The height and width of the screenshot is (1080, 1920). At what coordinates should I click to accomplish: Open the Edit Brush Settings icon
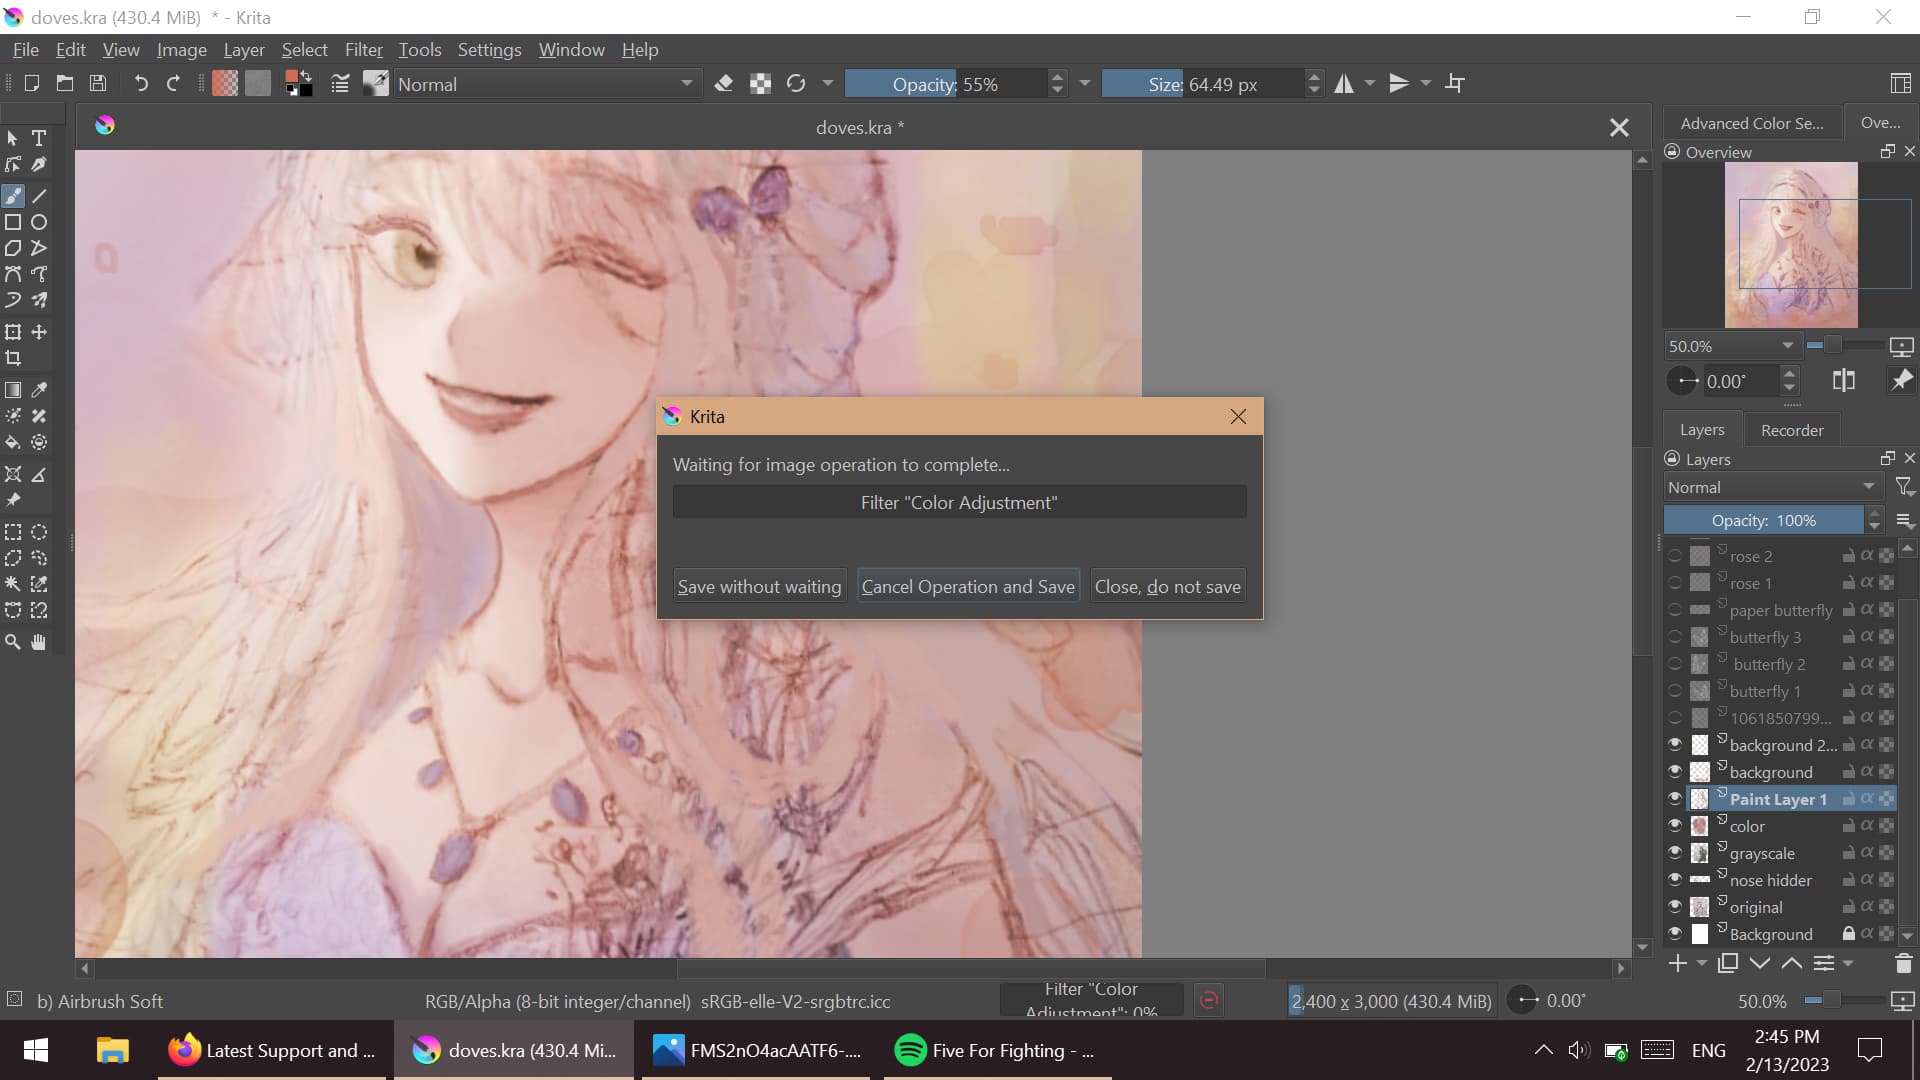pyautogui.click(x=340, y=84)
